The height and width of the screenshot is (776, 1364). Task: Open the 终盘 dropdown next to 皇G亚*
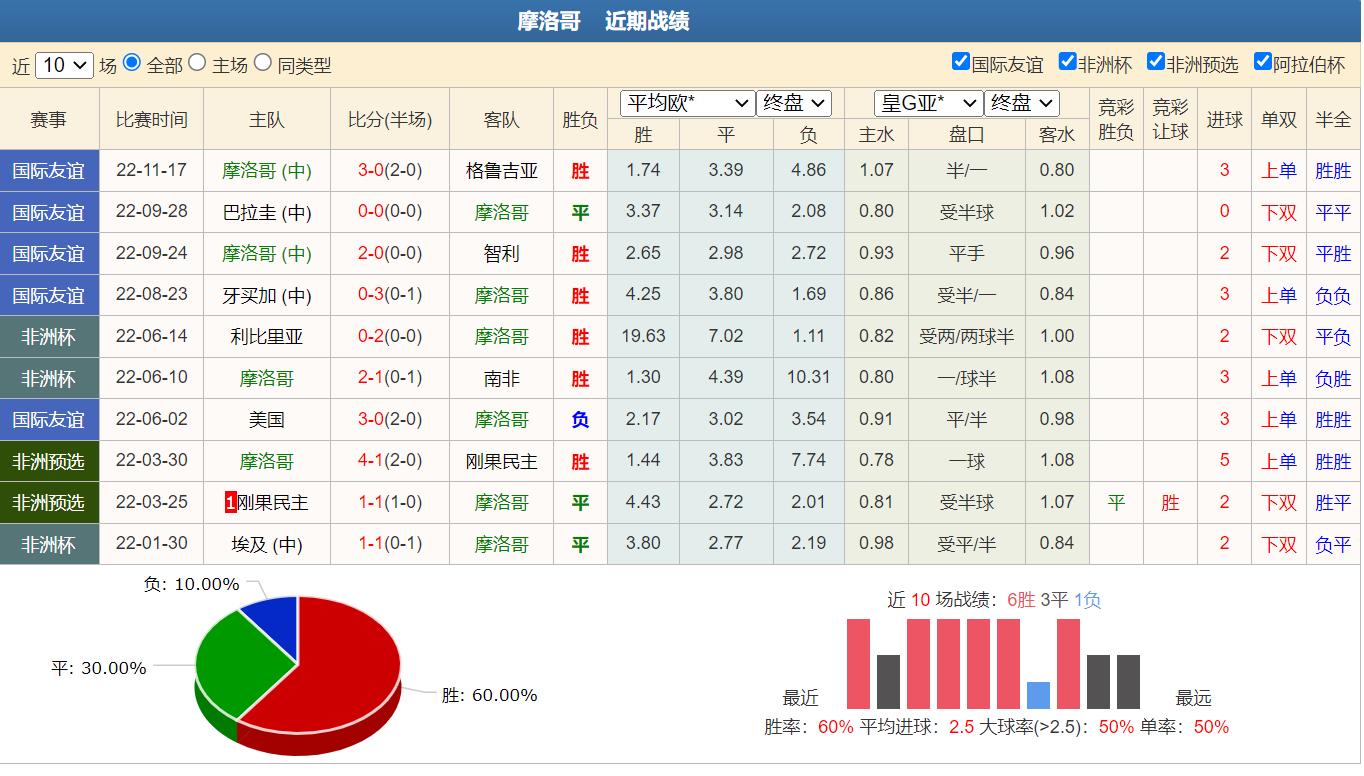tap(1021, 103)
